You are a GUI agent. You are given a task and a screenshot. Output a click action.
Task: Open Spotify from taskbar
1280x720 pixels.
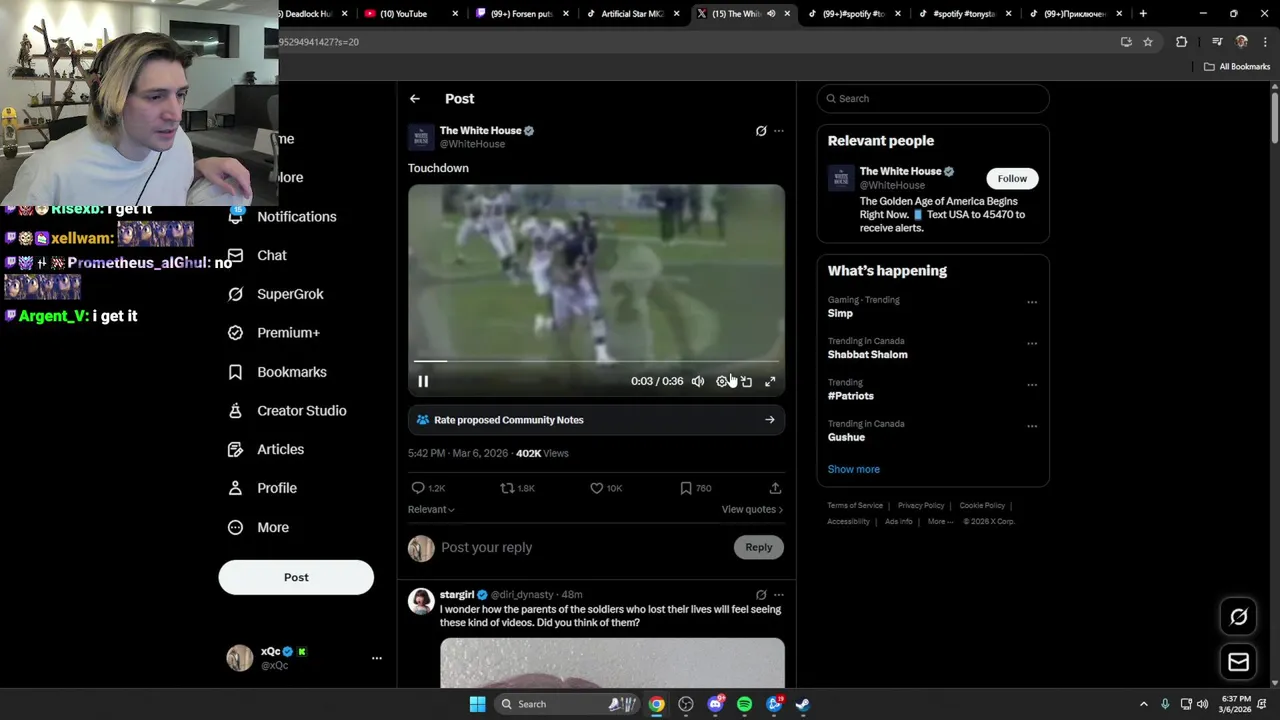744,704
